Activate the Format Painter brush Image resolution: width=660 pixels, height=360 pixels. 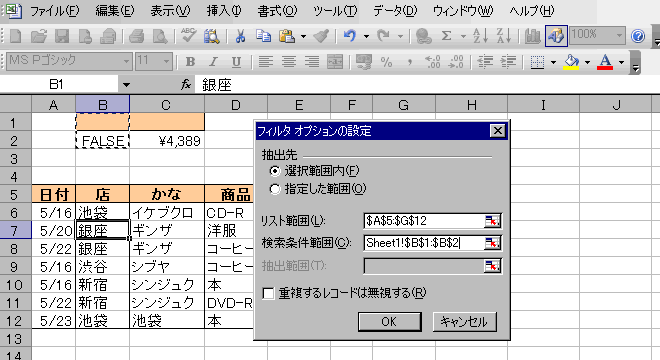click(321, 36)
